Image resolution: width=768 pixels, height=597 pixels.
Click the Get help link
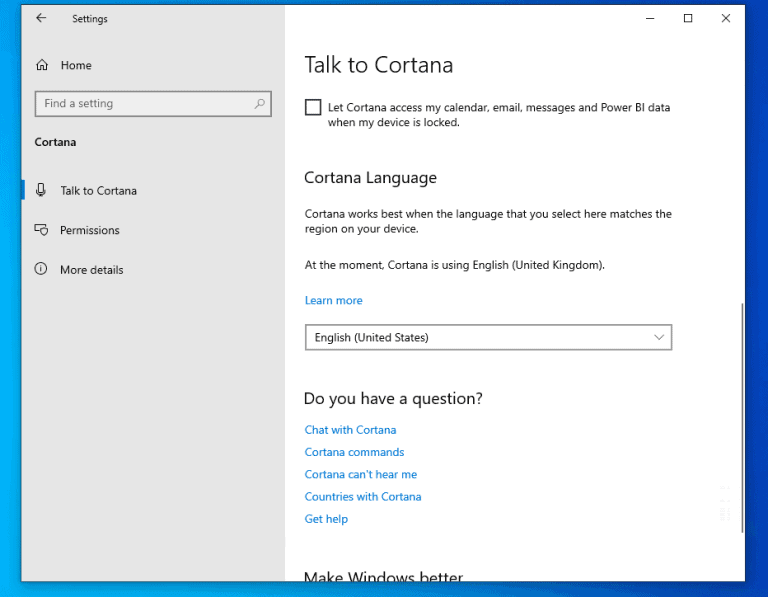[x=326, y=519]
